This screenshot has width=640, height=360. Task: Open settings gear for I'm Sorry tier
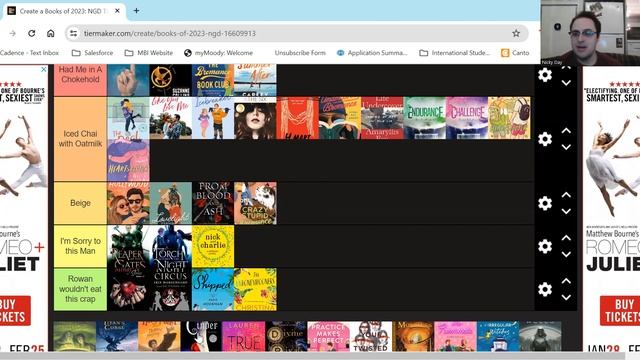[545, 246]
